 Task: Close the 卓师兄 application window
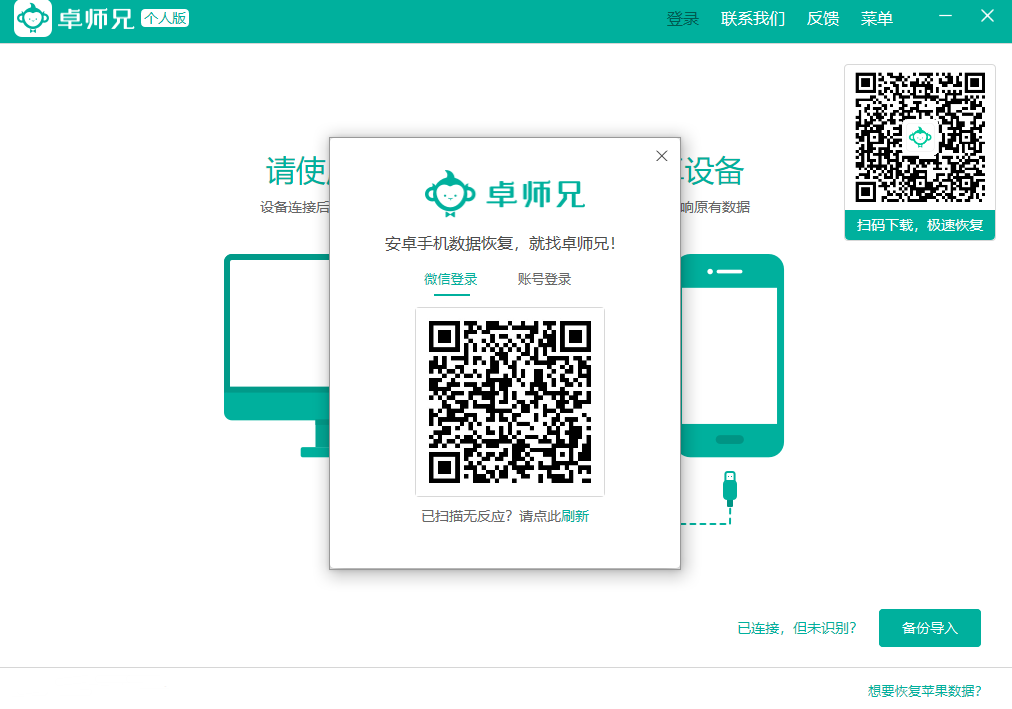click(987, 18)
